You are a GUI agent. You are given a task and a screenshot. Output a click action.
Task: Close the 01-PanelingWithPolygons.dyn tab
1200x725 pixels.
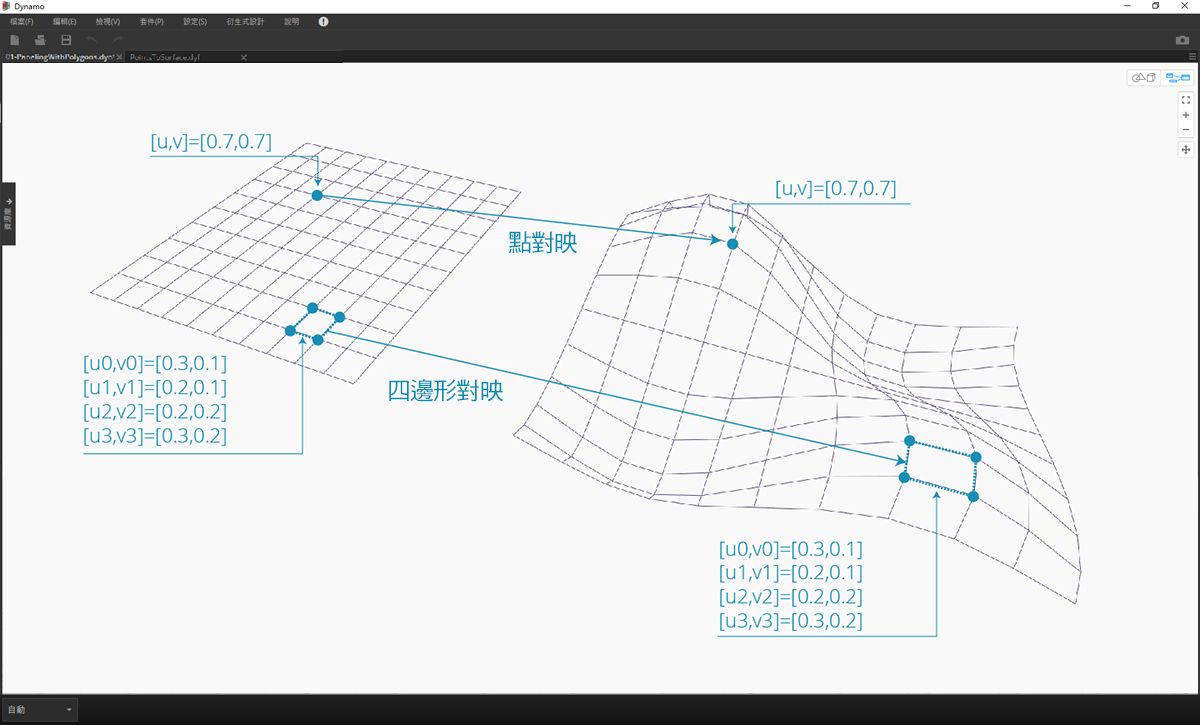[x=120, y=57]
